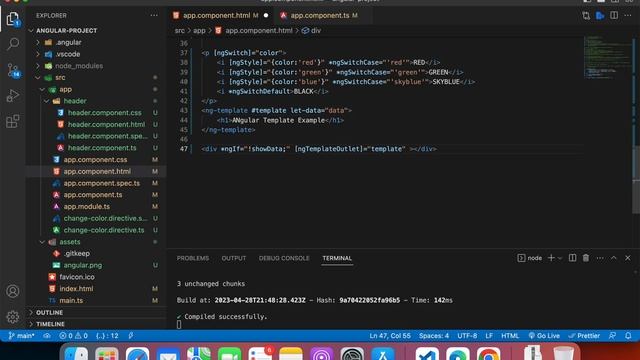Screen dimensions: 640x360
Task: Open the Search view in activity bar
Action: (13, 44)
